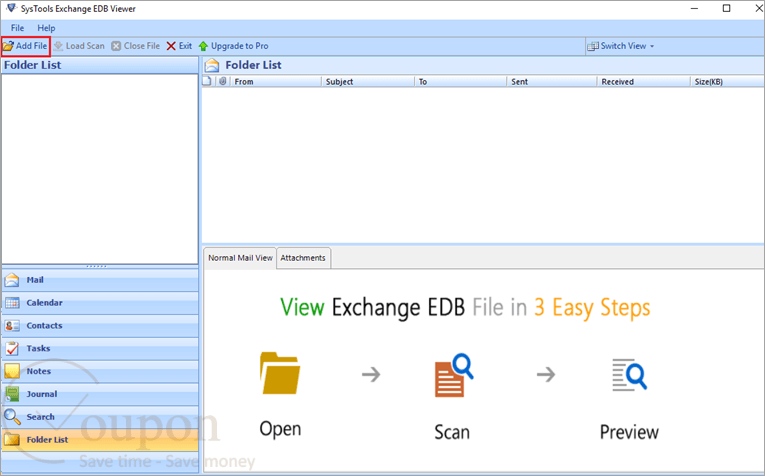The height and width of the screenshot is (476, 765).
Task: Click the Add File toolbar button
Action: [25, 46]
